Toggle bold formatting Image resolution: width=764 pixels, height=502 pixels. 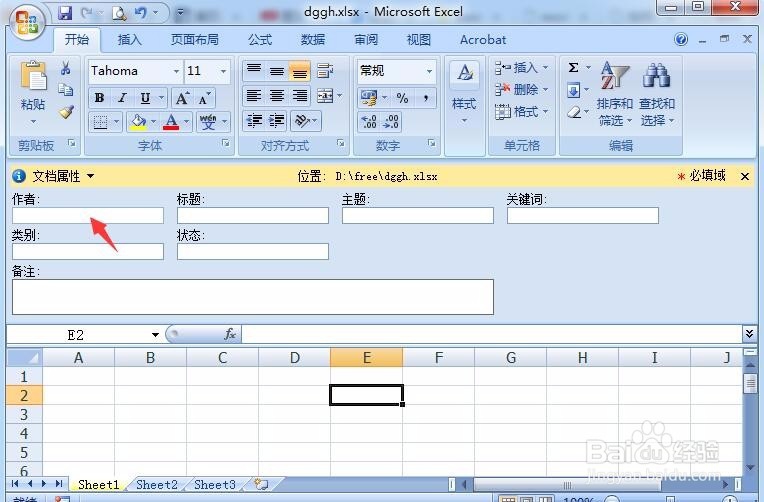click(x=99, y=98)
